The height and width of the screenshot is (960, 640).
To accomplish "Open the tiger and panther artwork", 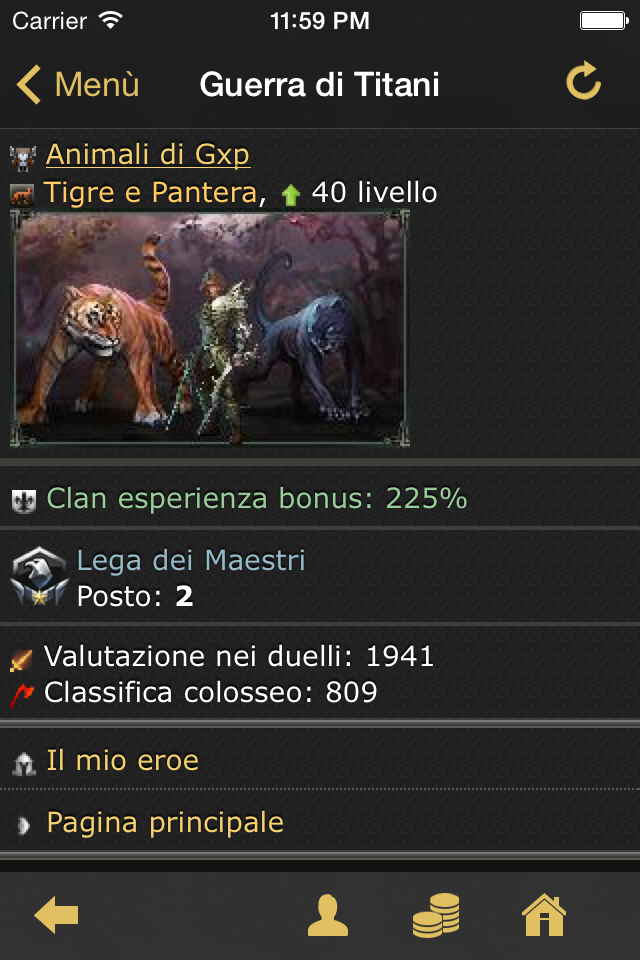I will [210, 328].
